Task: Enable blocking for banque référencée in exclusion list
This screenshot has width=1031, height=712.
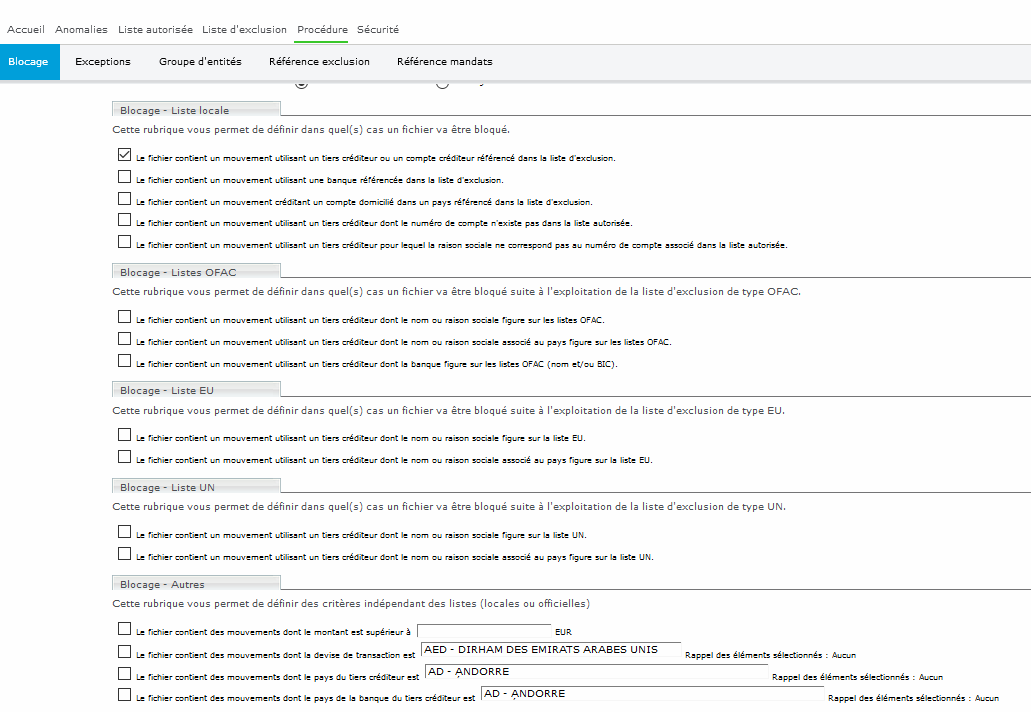Action: pyautogui.click(x=124, y=177)
